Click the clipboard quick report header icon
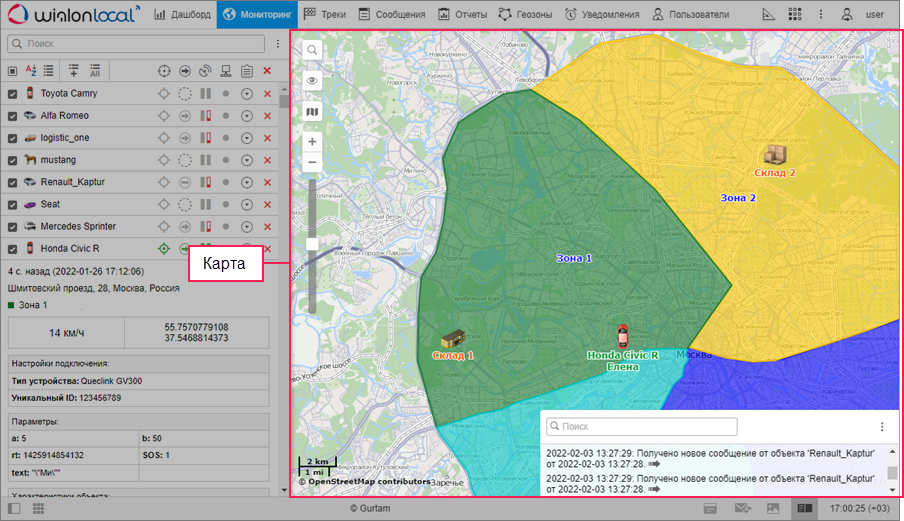904x521 pixels. [x=247, y=71]
